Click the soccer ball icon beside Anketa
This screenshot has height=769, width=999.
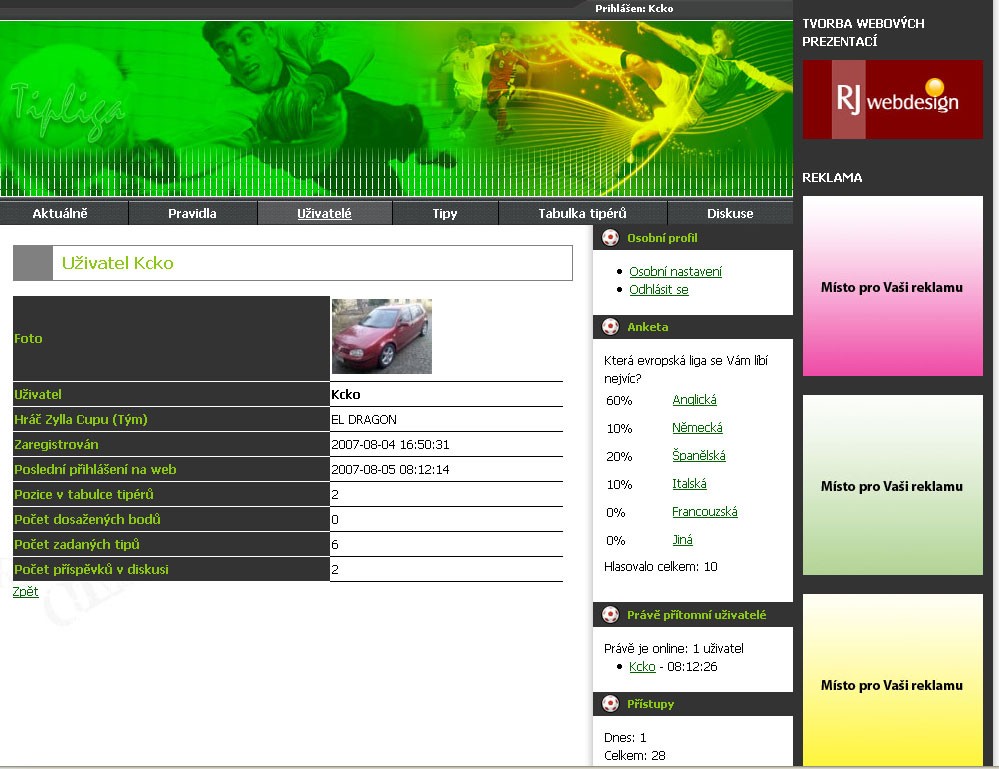tap(611, 327)
